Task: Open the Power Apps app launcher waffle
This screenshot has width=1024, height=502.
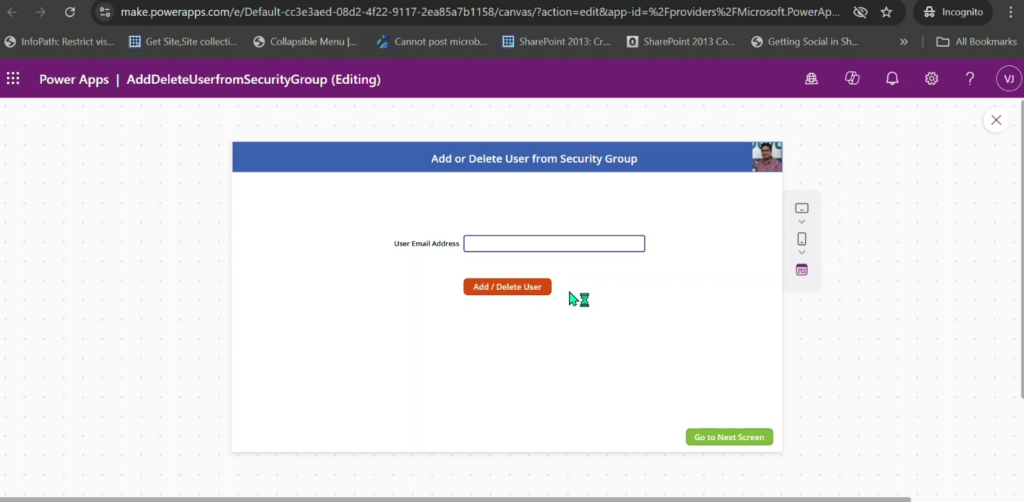Action: [x=13, y=79]
